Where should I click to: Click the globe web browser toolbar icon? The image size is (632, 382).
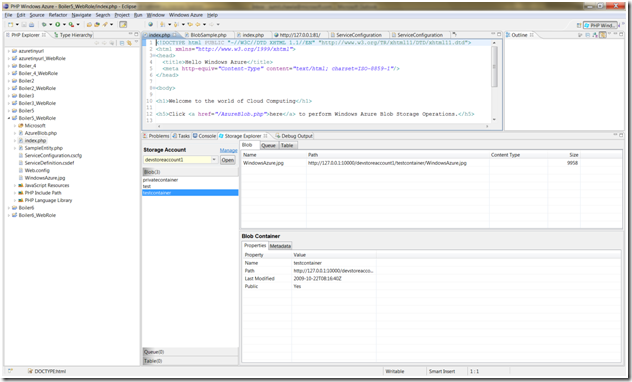click(x=150, y=25)
